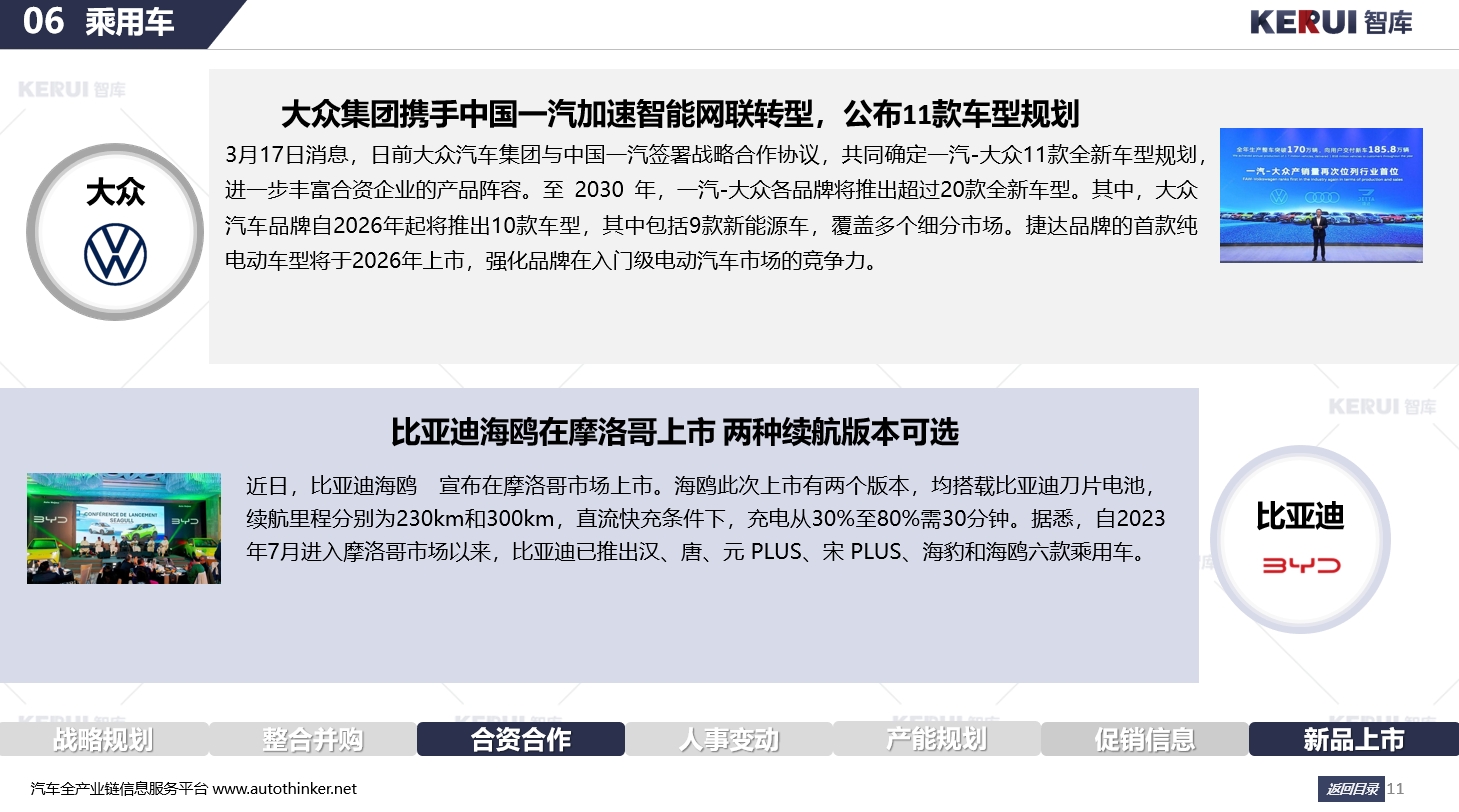1459x812 pixels.
Task: Click the line starting 续航里程分别为230km
Action: (706, 519)
